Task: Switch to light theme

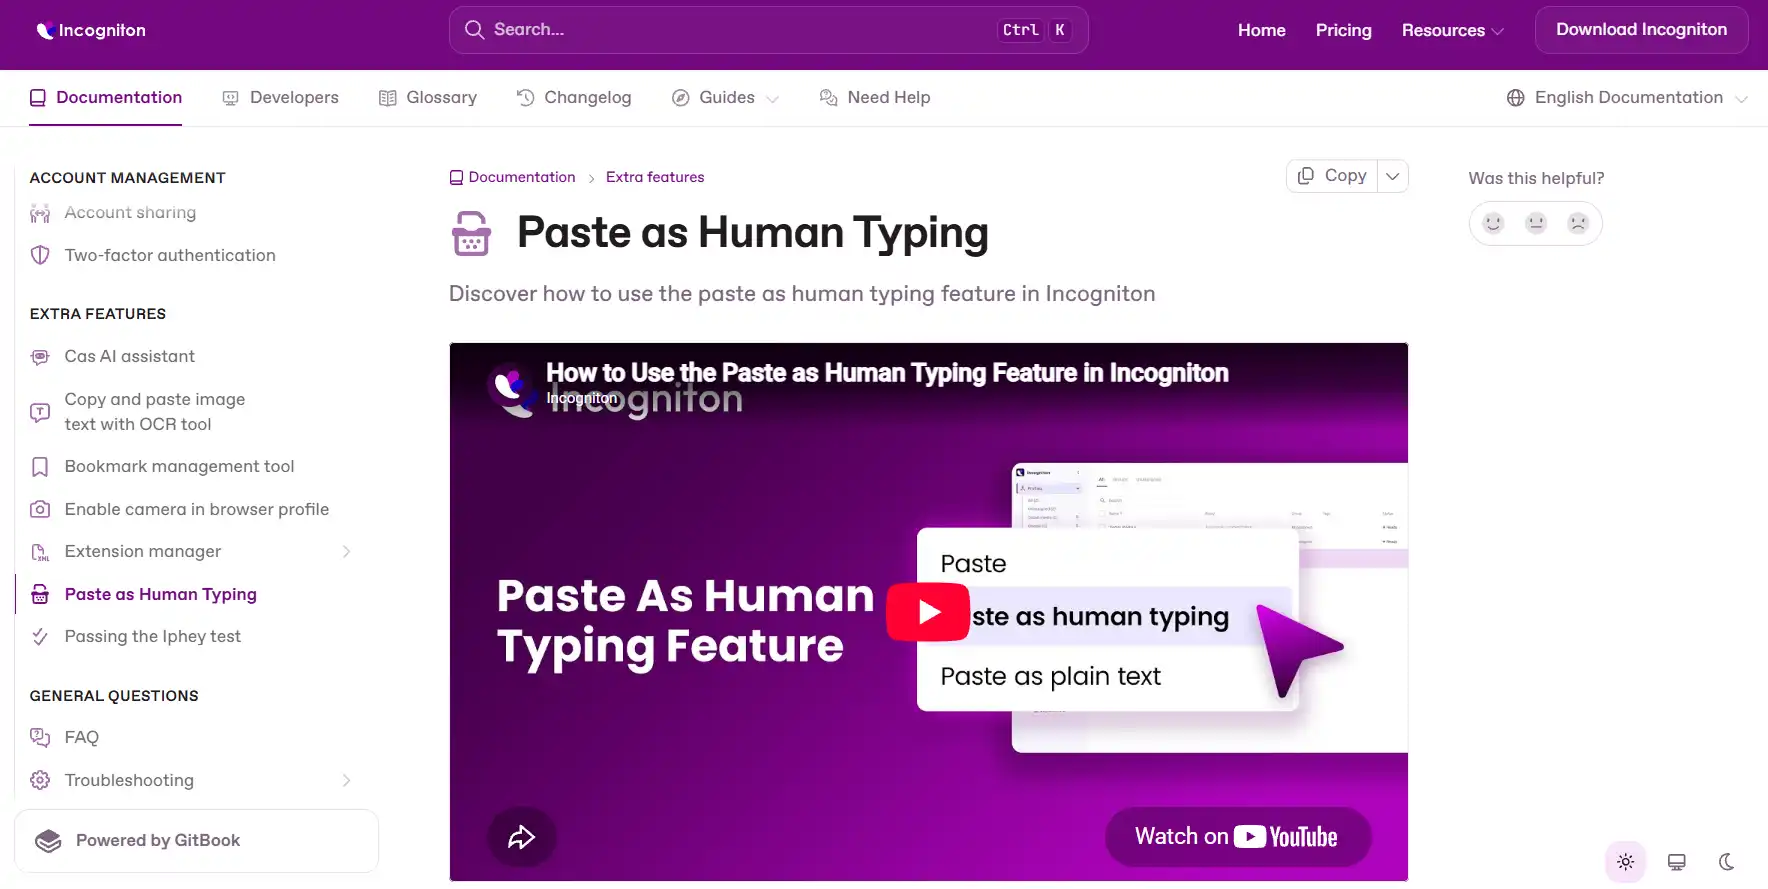Action: [x=1626, y=862]
